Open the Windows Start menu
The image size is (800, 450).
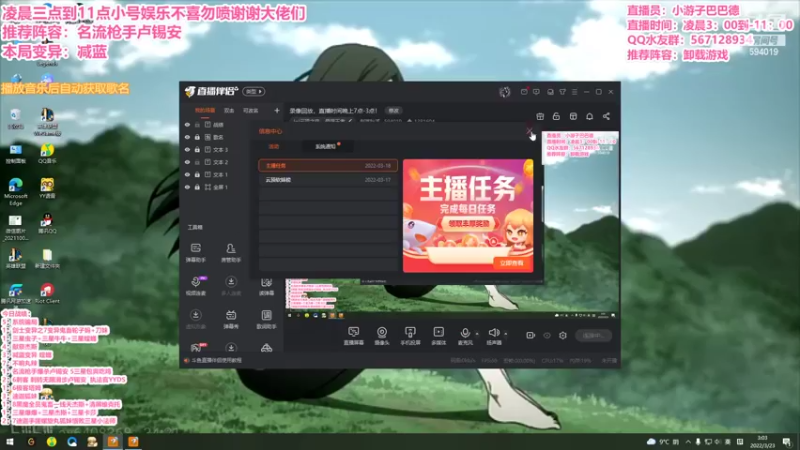(10, 442)
